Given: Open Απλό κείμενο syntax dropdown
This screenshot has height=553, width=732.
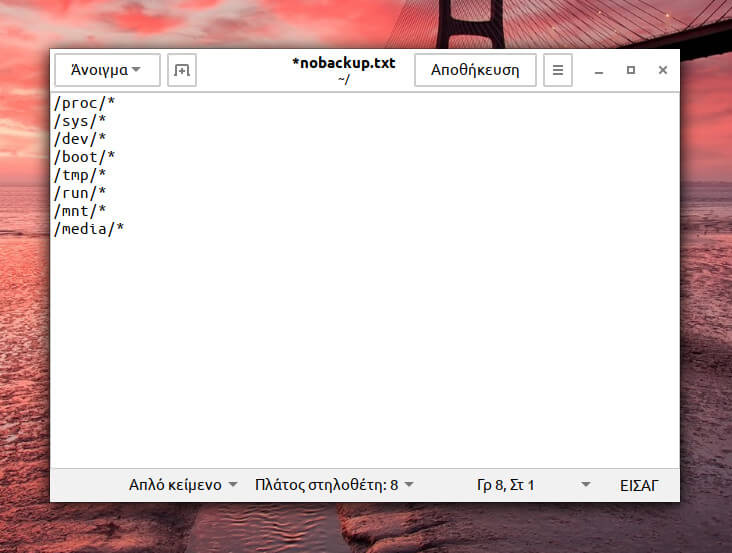Looking at the screenshot, I should point(183,485).
